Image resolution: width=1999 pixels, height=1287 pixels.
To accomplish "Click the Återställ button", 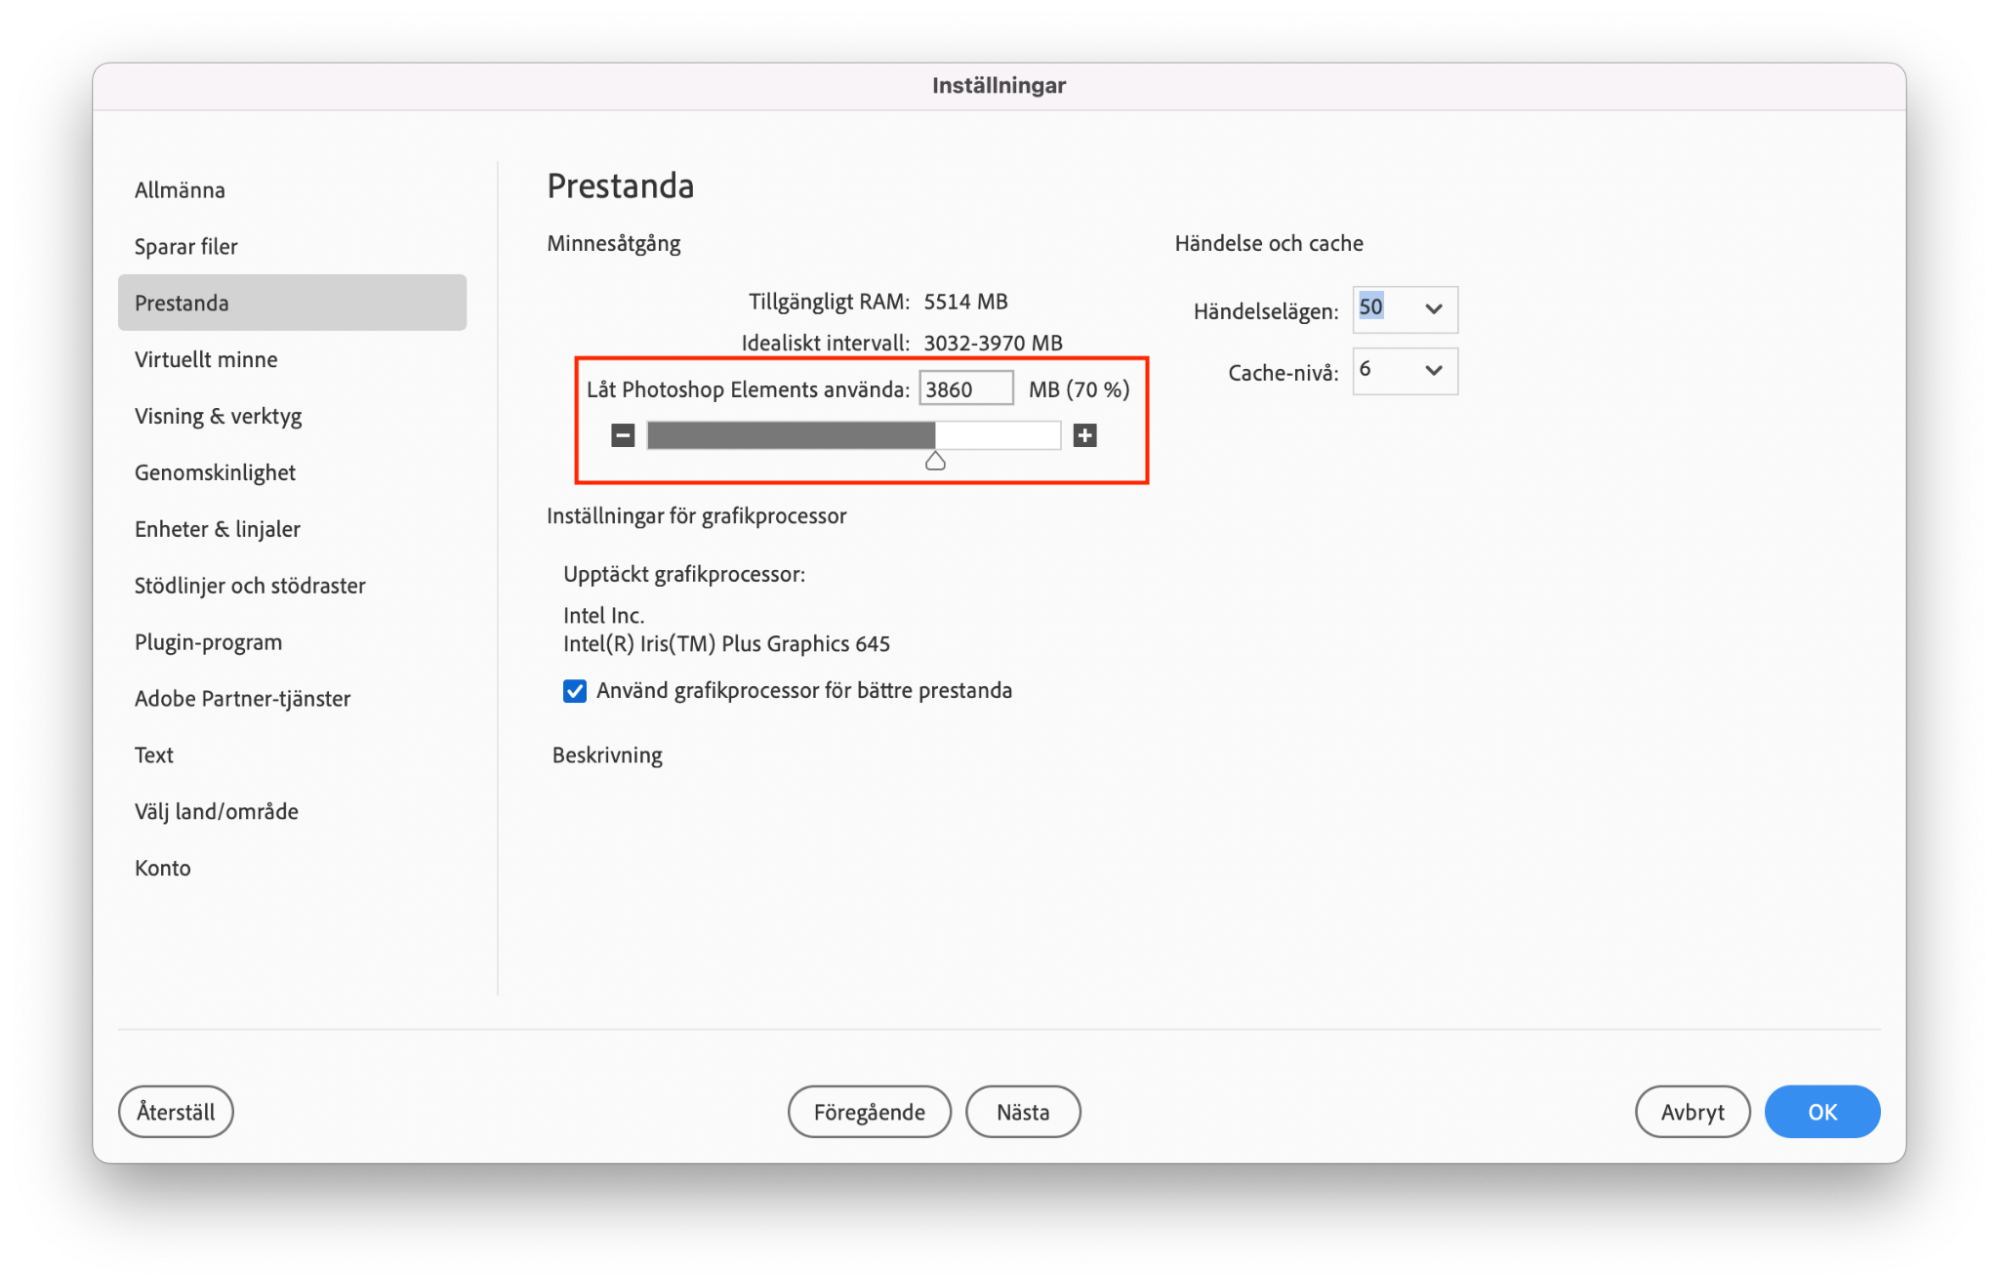I will click(176, 1112).
